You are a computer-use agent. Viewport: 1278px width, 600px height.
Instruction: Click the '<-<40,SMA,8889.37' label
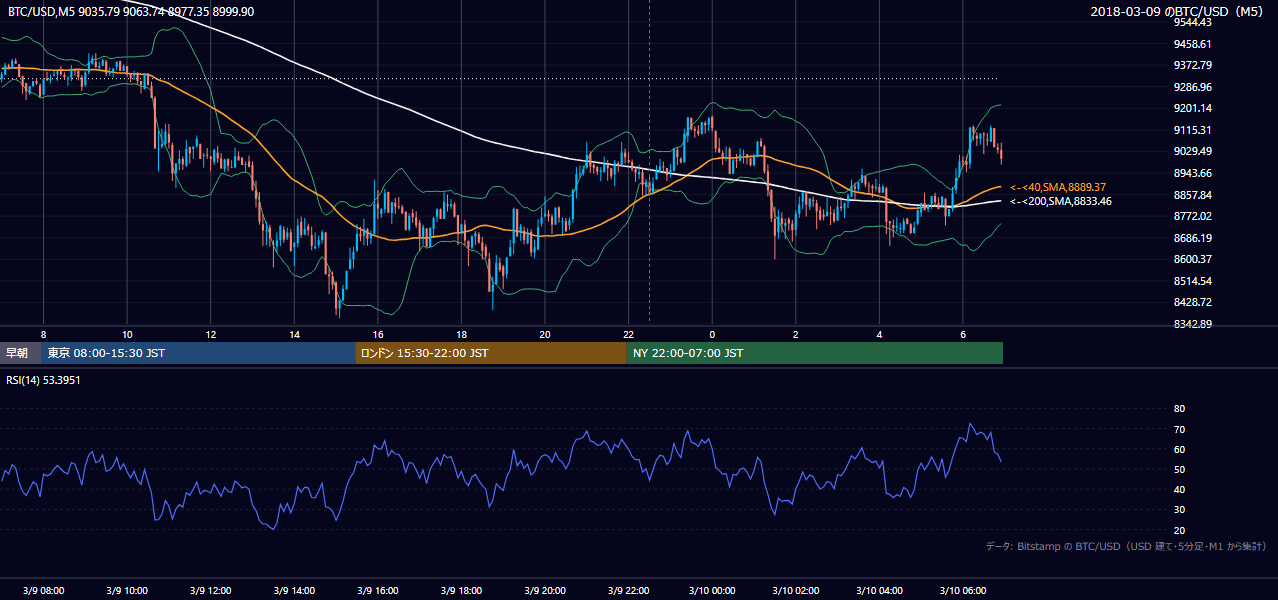click(1058, 187)
